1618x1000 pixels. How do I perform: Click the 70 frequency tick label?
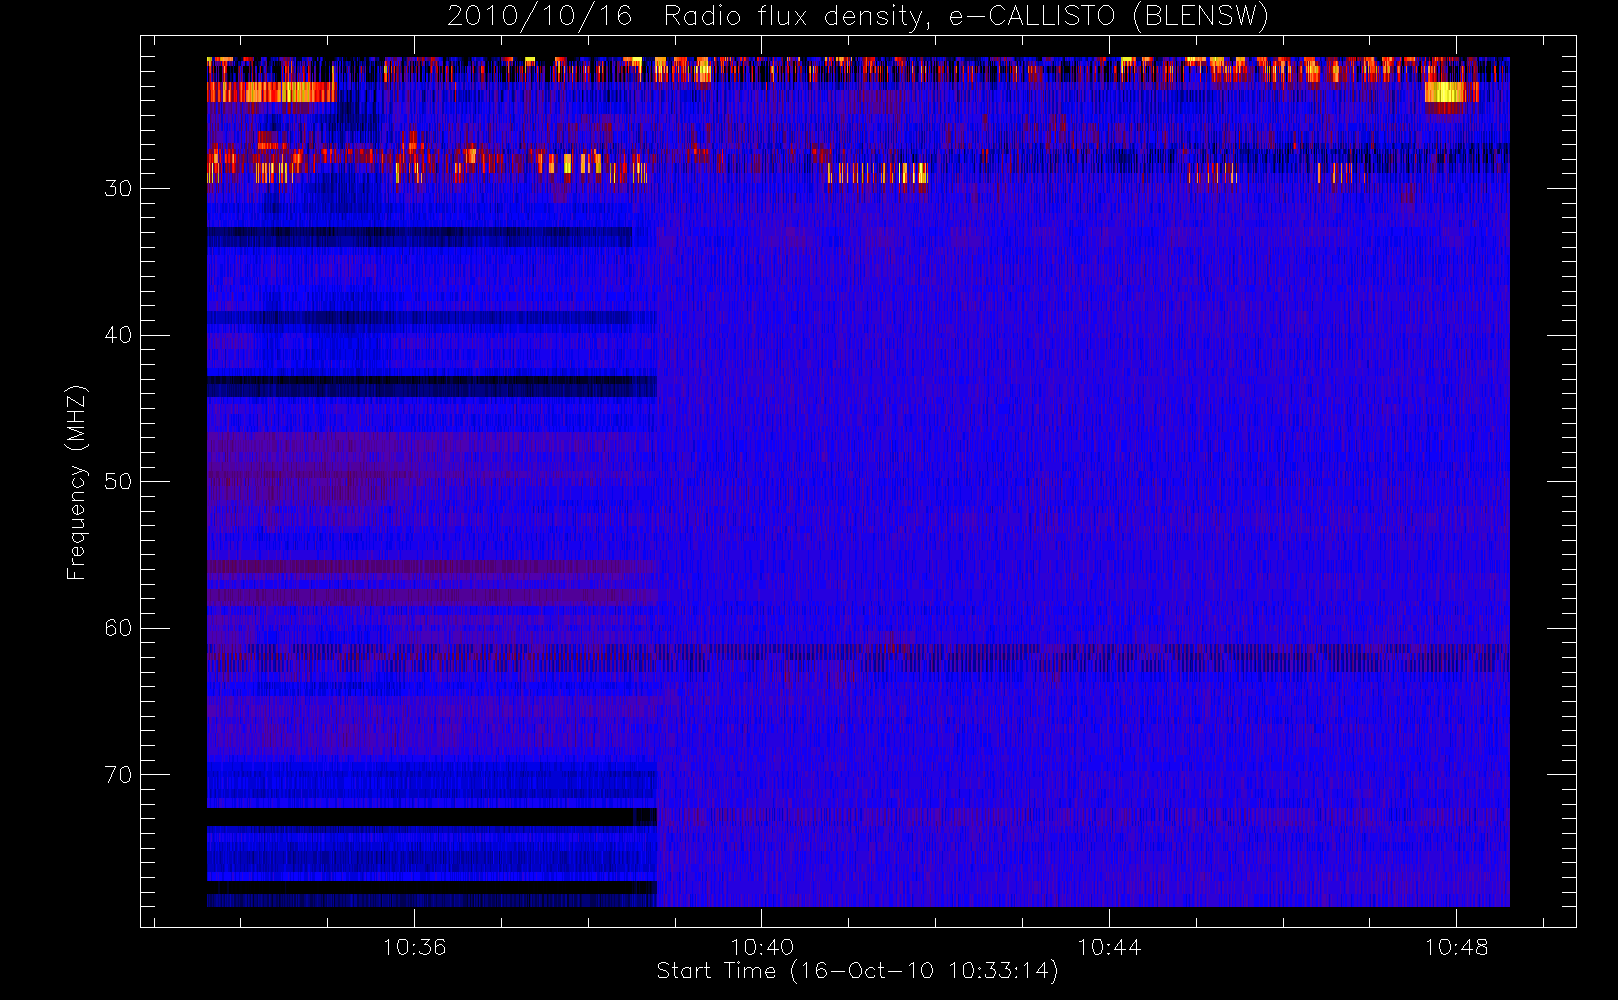tap(118, 775)
